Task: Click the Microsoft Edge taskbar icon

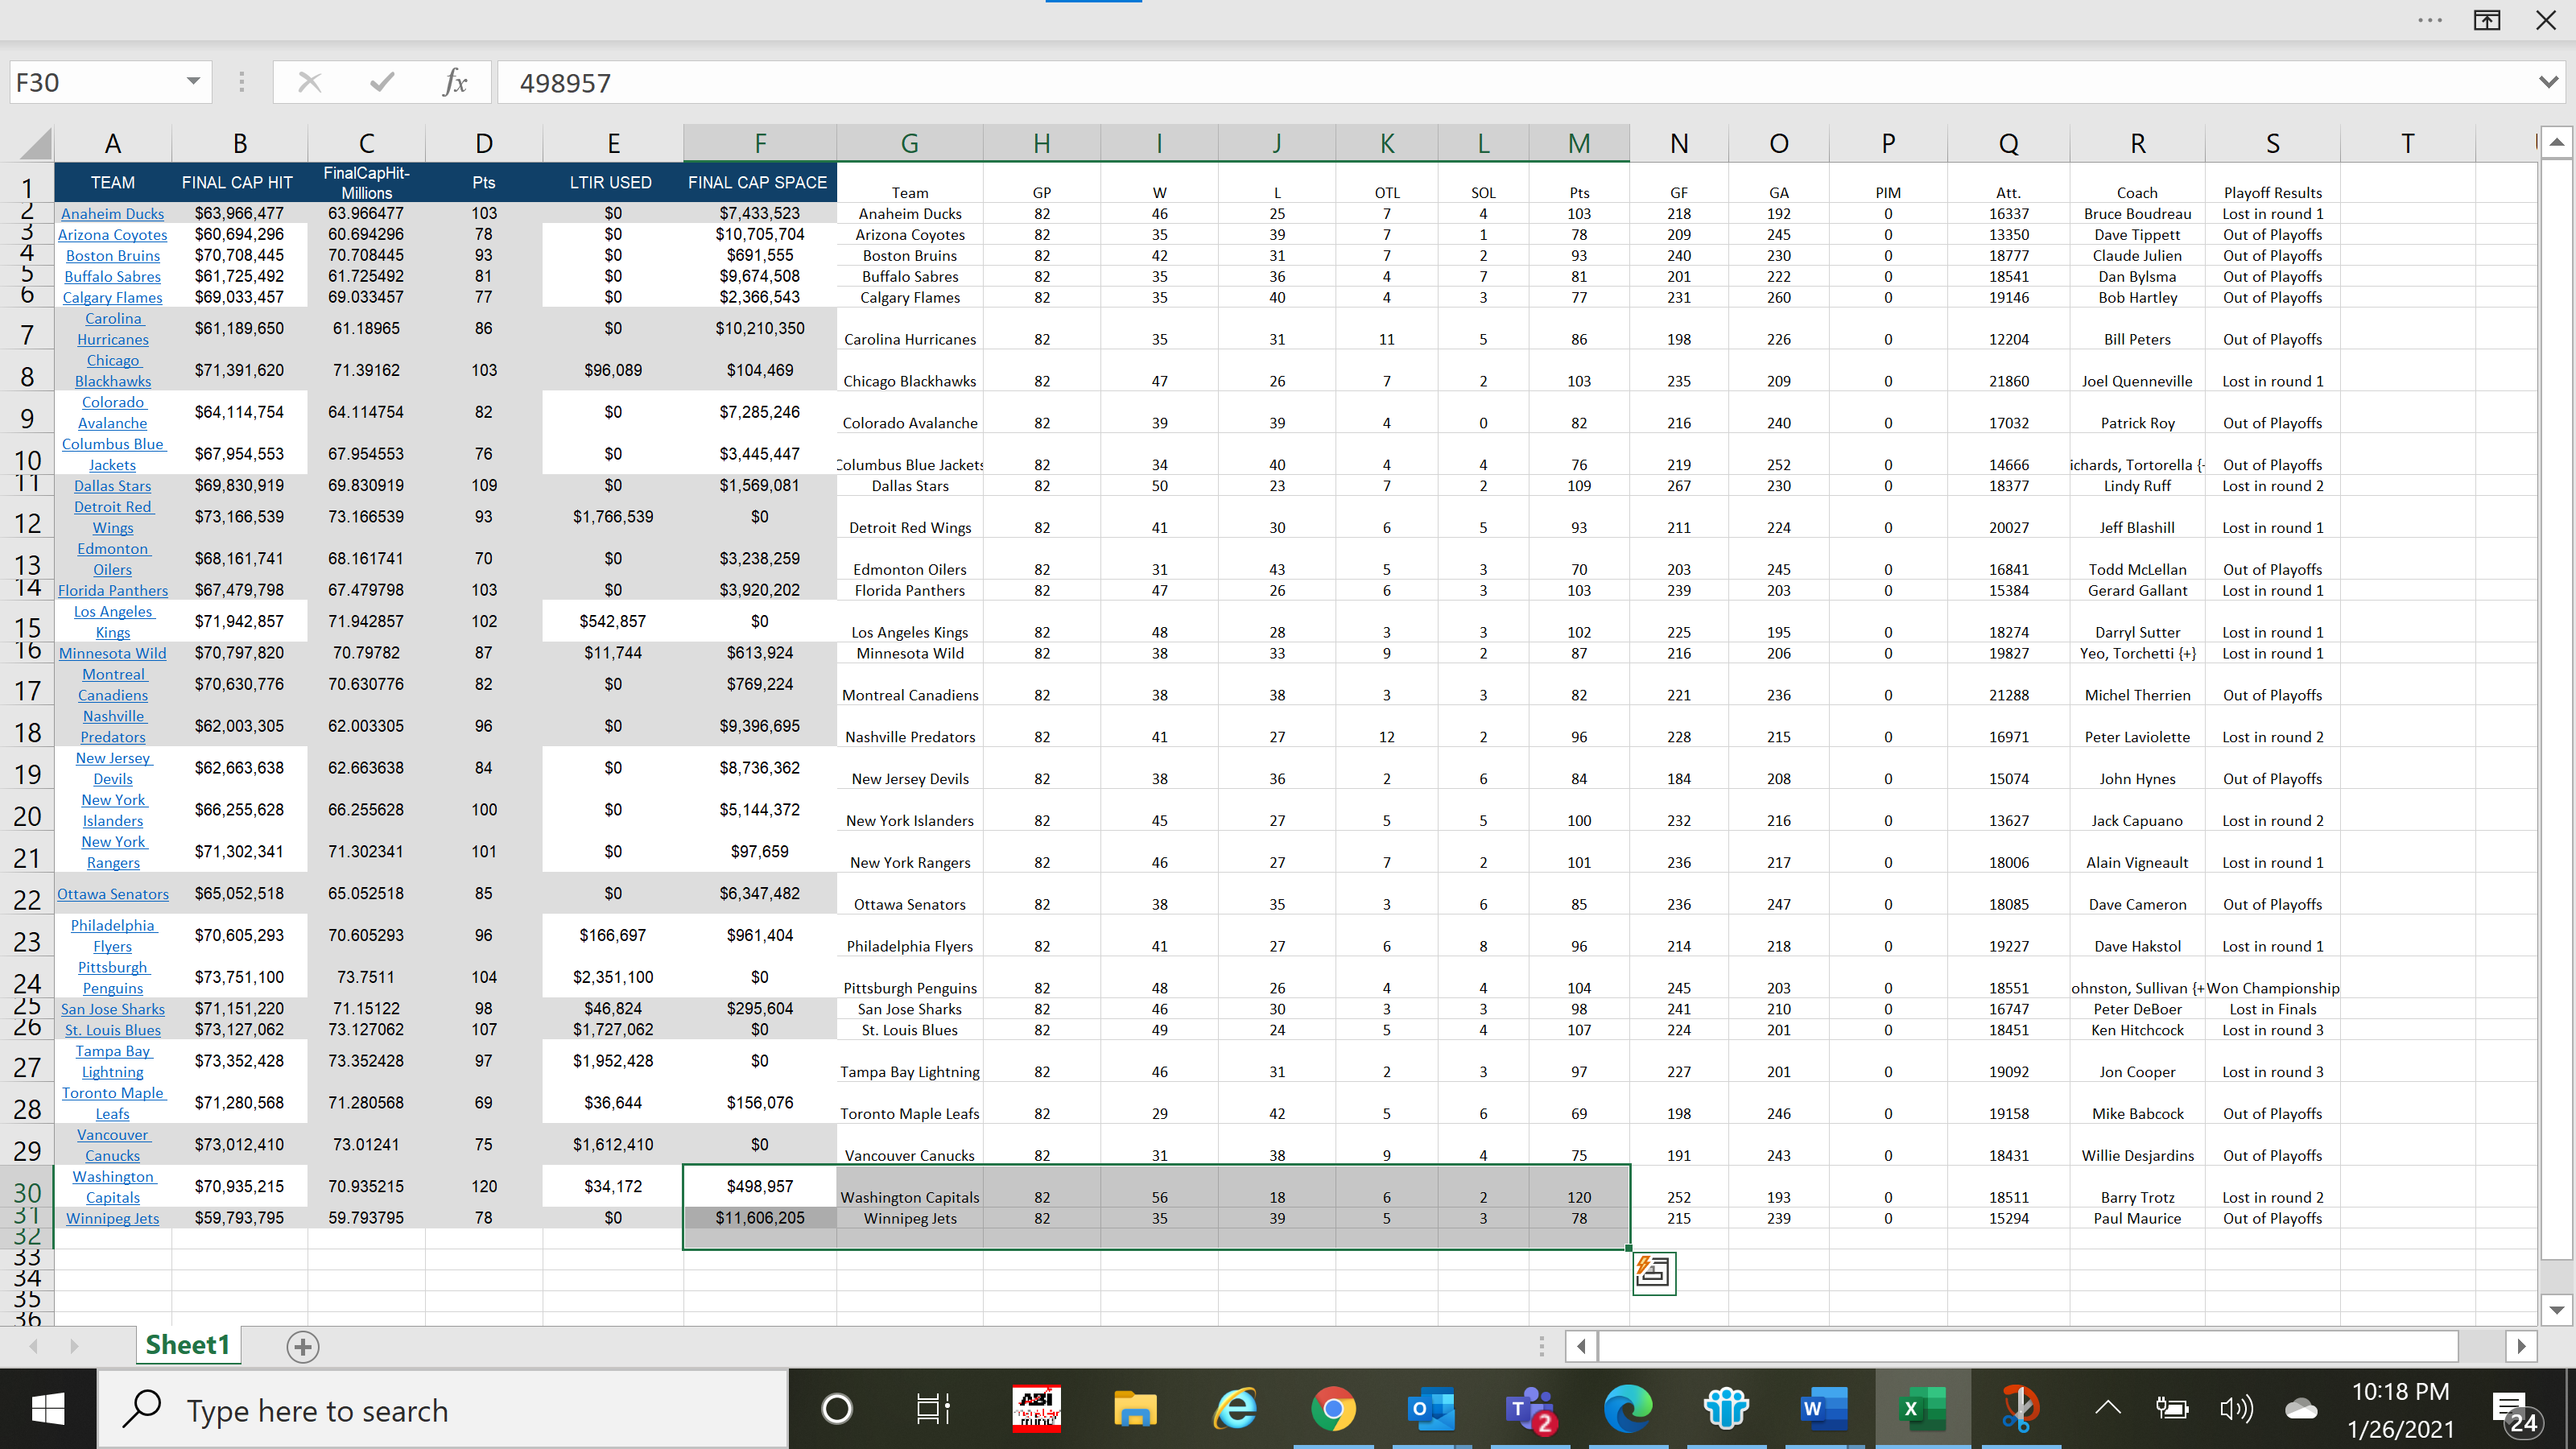Action: 1628,1409
